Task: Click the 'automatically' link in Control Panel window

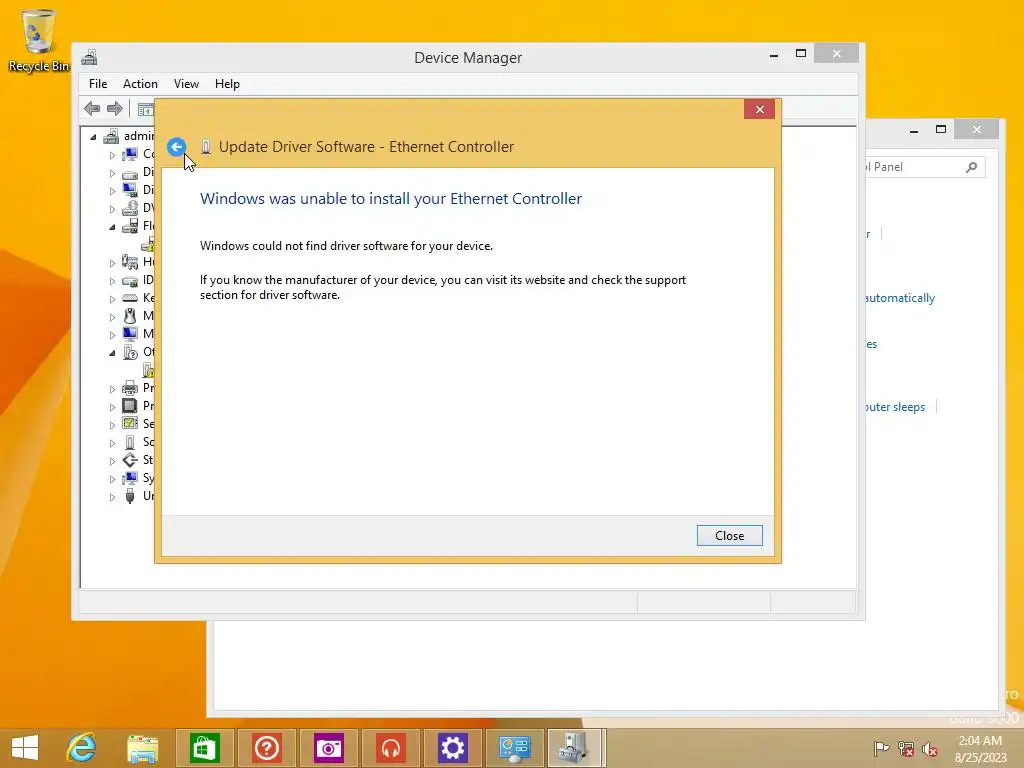Action: point(900,298)
